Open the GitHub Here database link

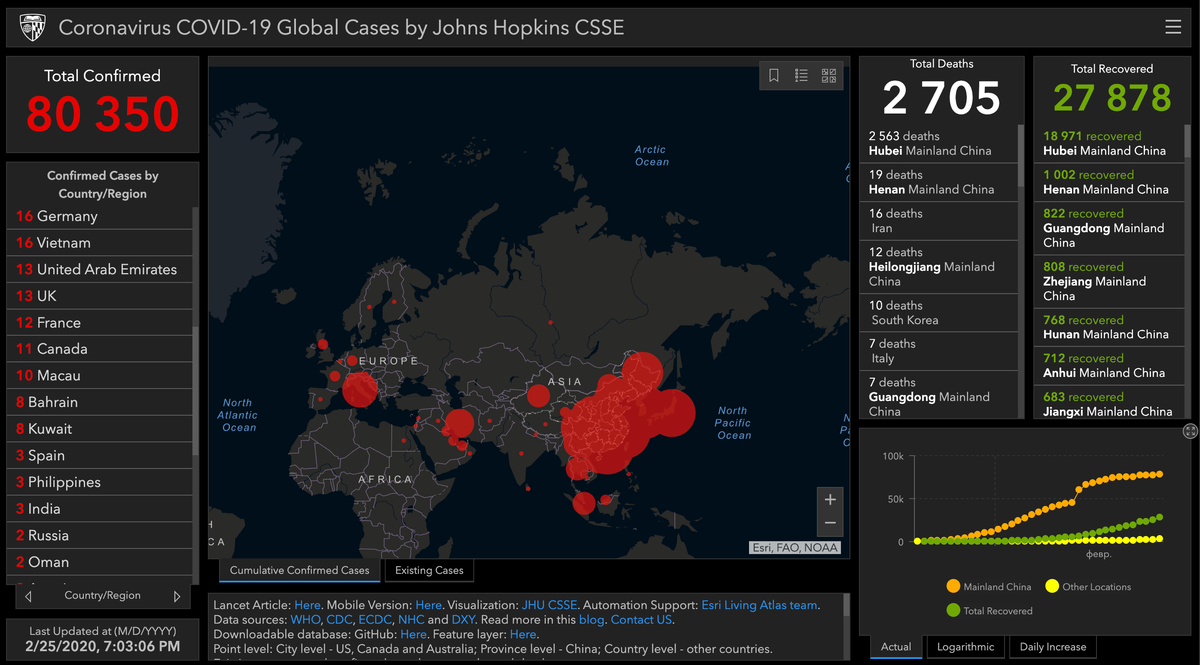pos(413,635)
